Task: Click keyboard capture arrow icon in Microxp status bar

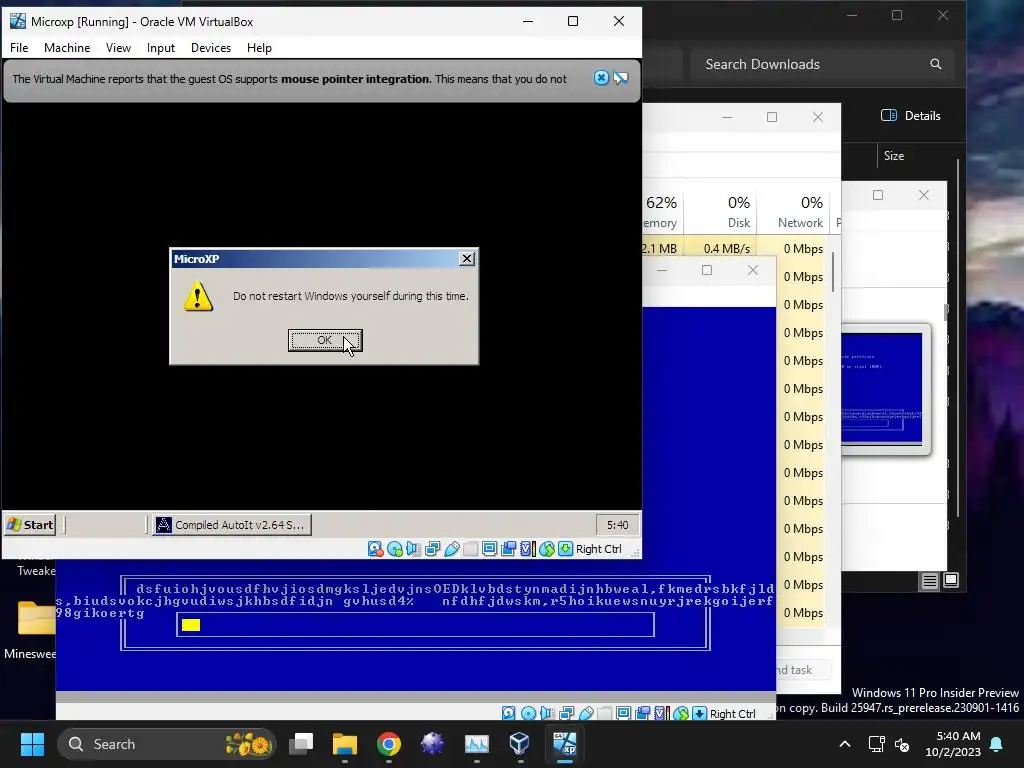Action: 566,549
